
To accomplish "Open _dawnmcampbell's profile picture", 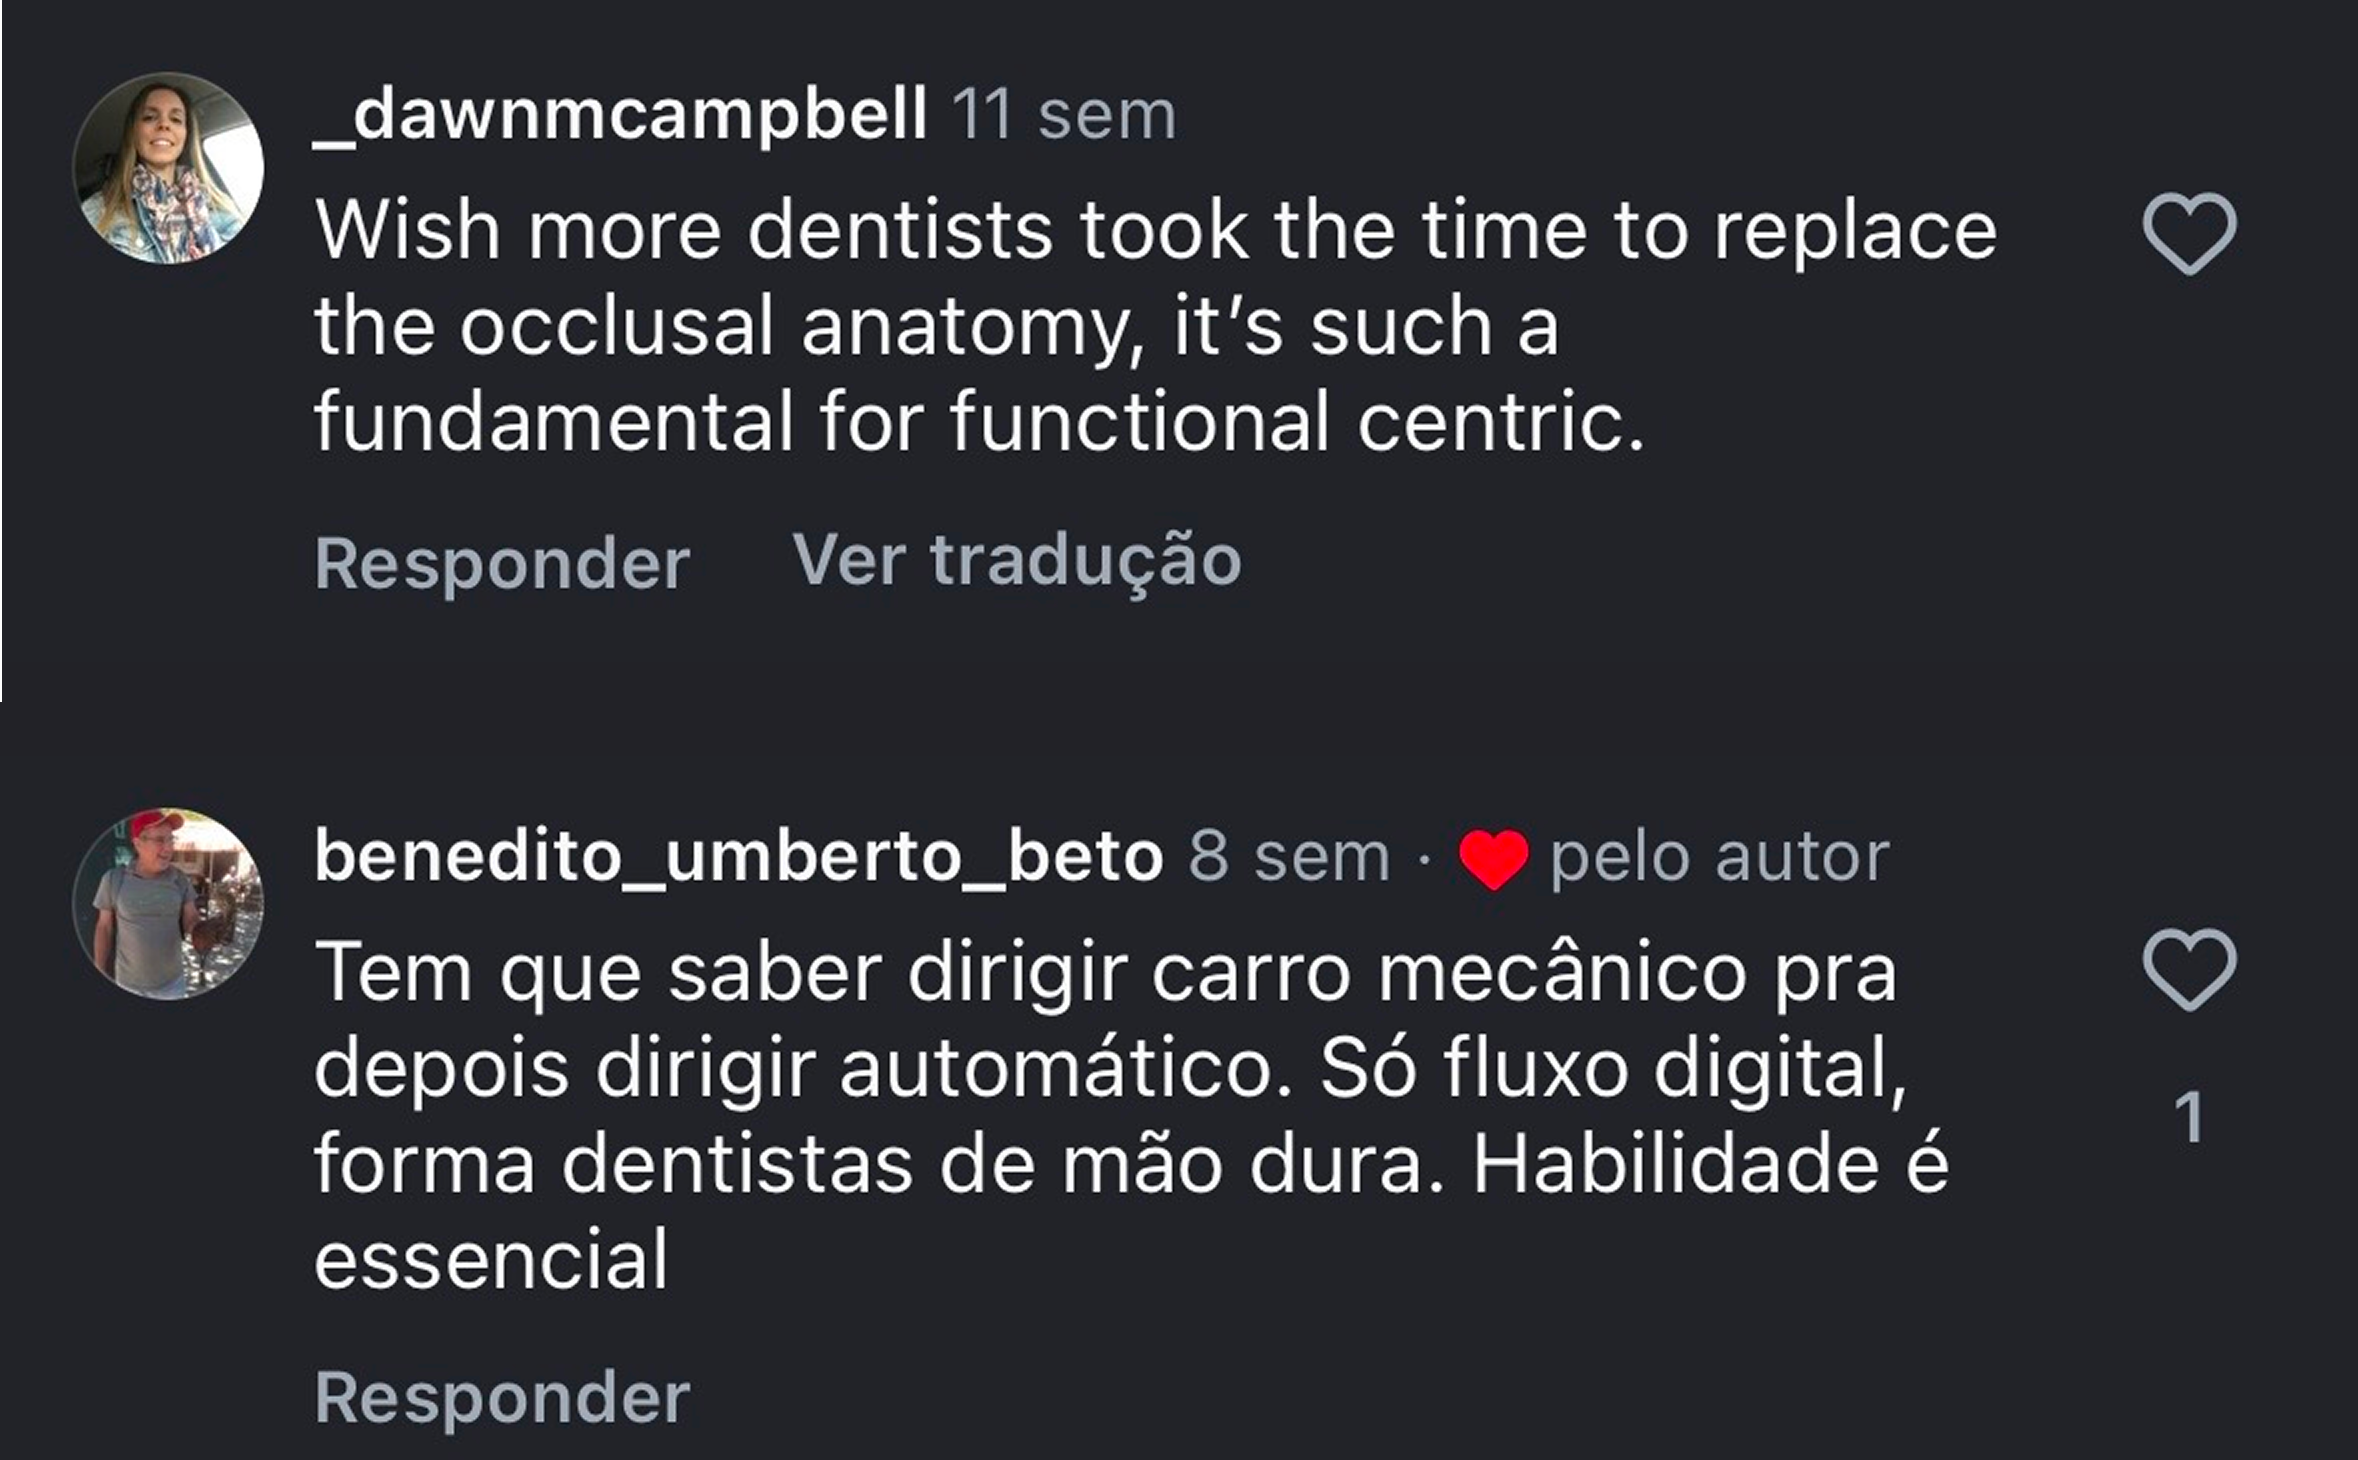I will tap(168, 168).
